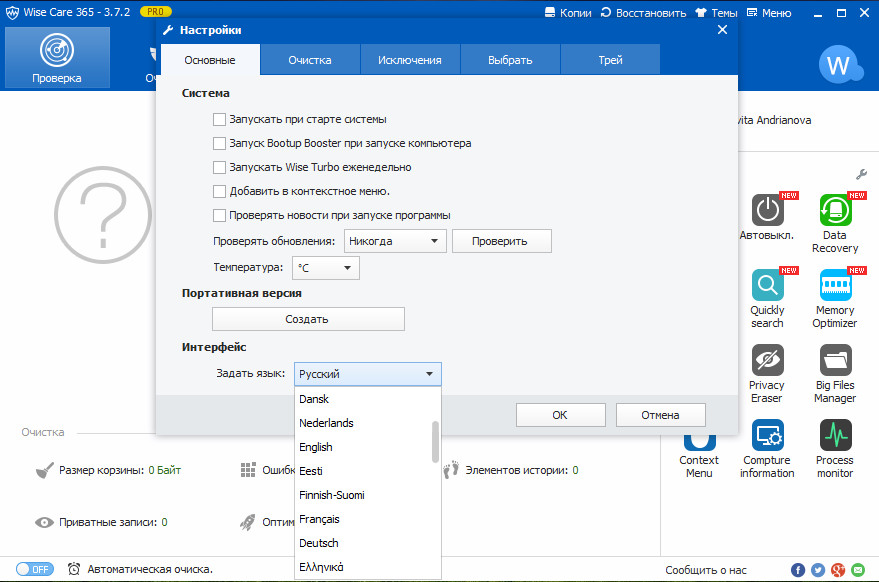Switch to the Очистка settings tab
Image resolution: width=879 pixels, height=582 pixels.
pyautogui.click(x=310, y=60)
